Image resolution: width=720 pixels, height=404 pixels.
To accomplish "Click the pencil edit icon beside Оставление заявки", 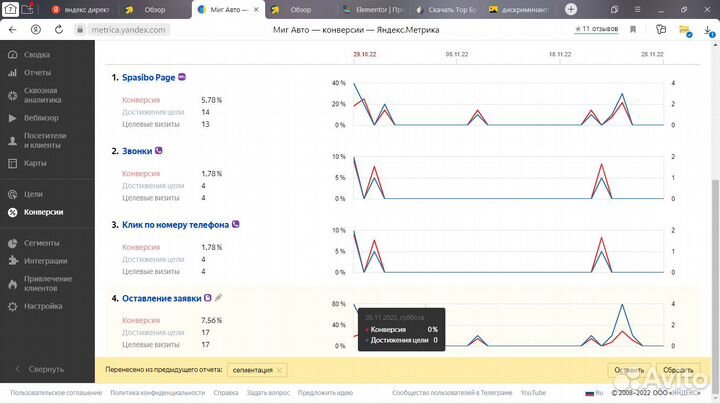I will coord(219,298).
